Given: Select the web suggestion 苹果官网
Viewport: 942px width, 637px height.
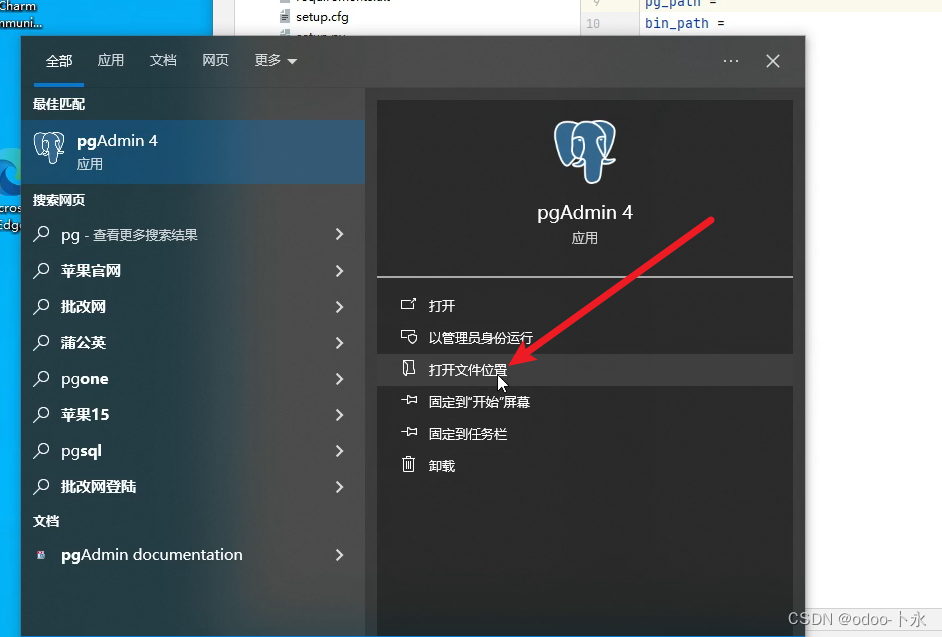Looking at the screenshot, I should pos(193,270).
